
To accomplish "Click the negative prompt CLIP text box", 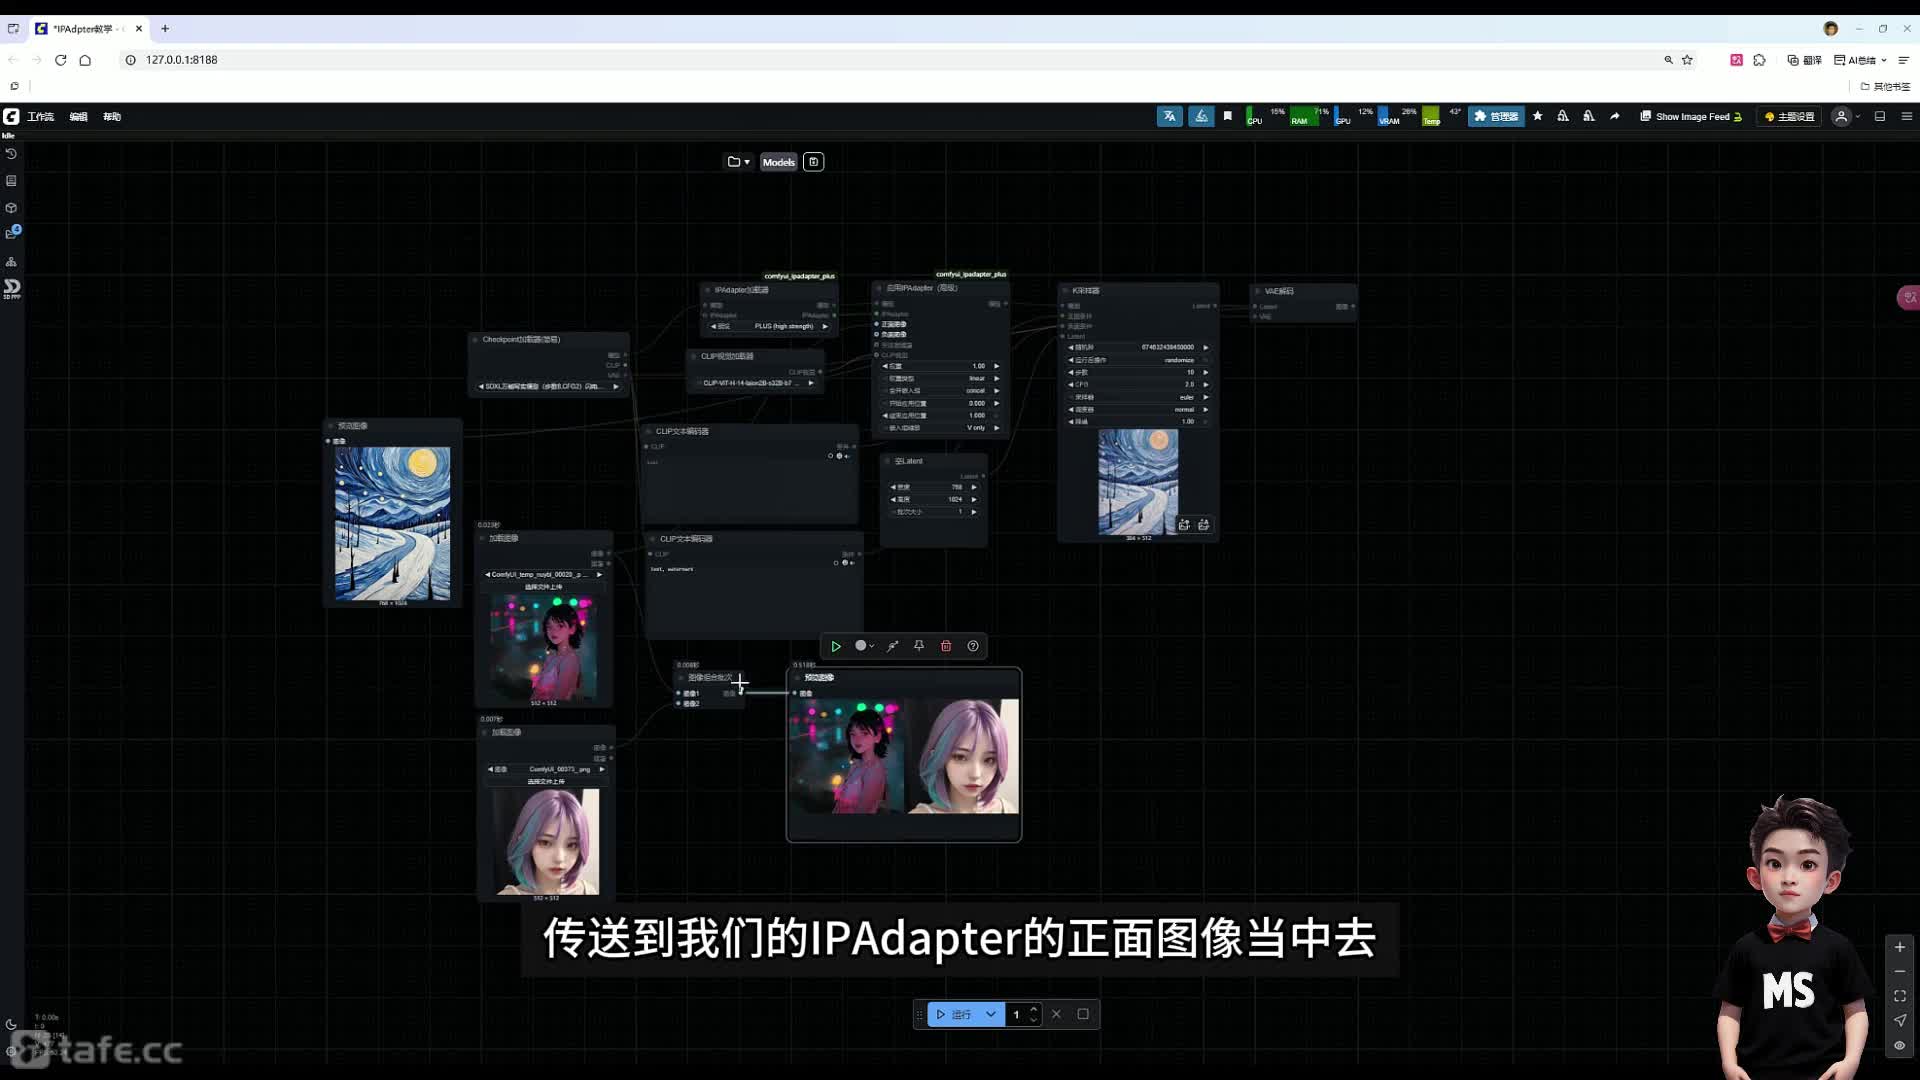I will click(753, 600).
